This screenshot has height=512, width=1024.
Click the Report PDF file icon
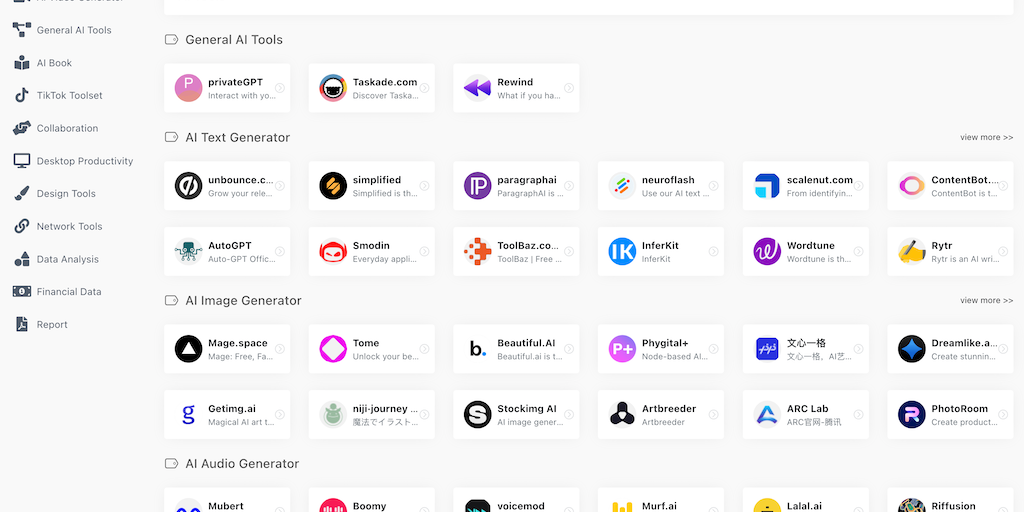[22, 324]
